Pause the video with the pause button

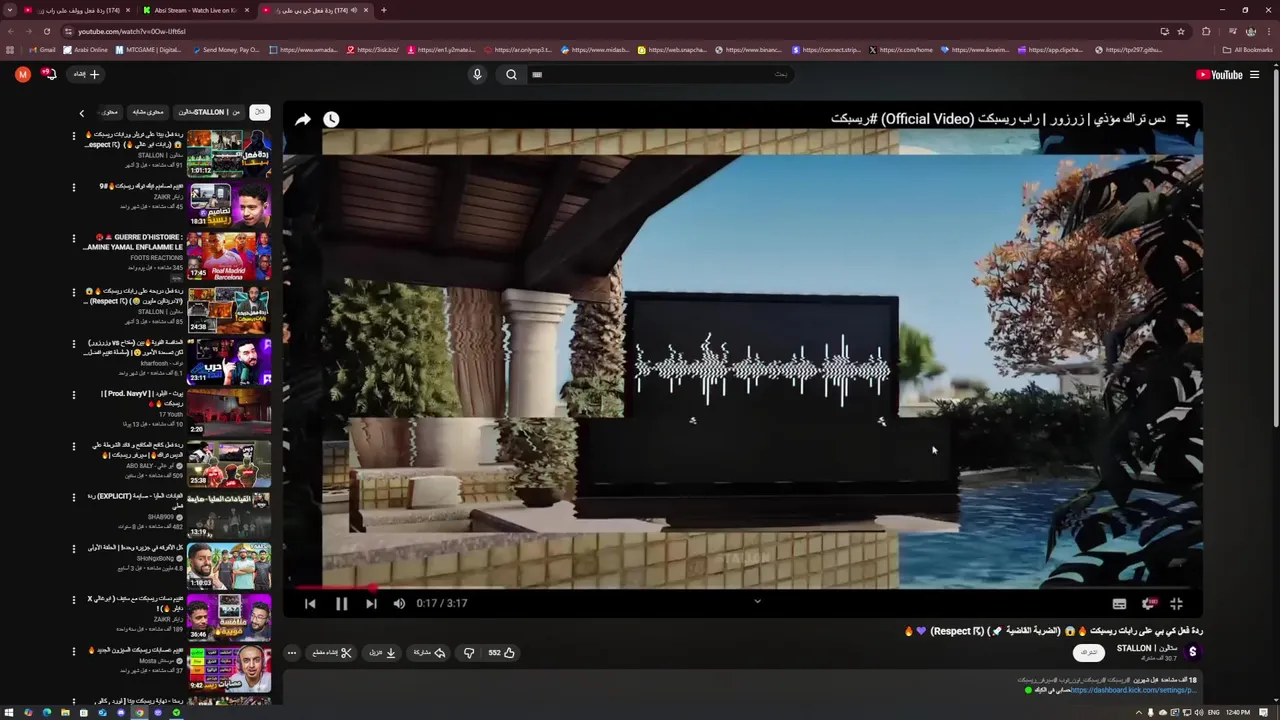click(341, 603)
